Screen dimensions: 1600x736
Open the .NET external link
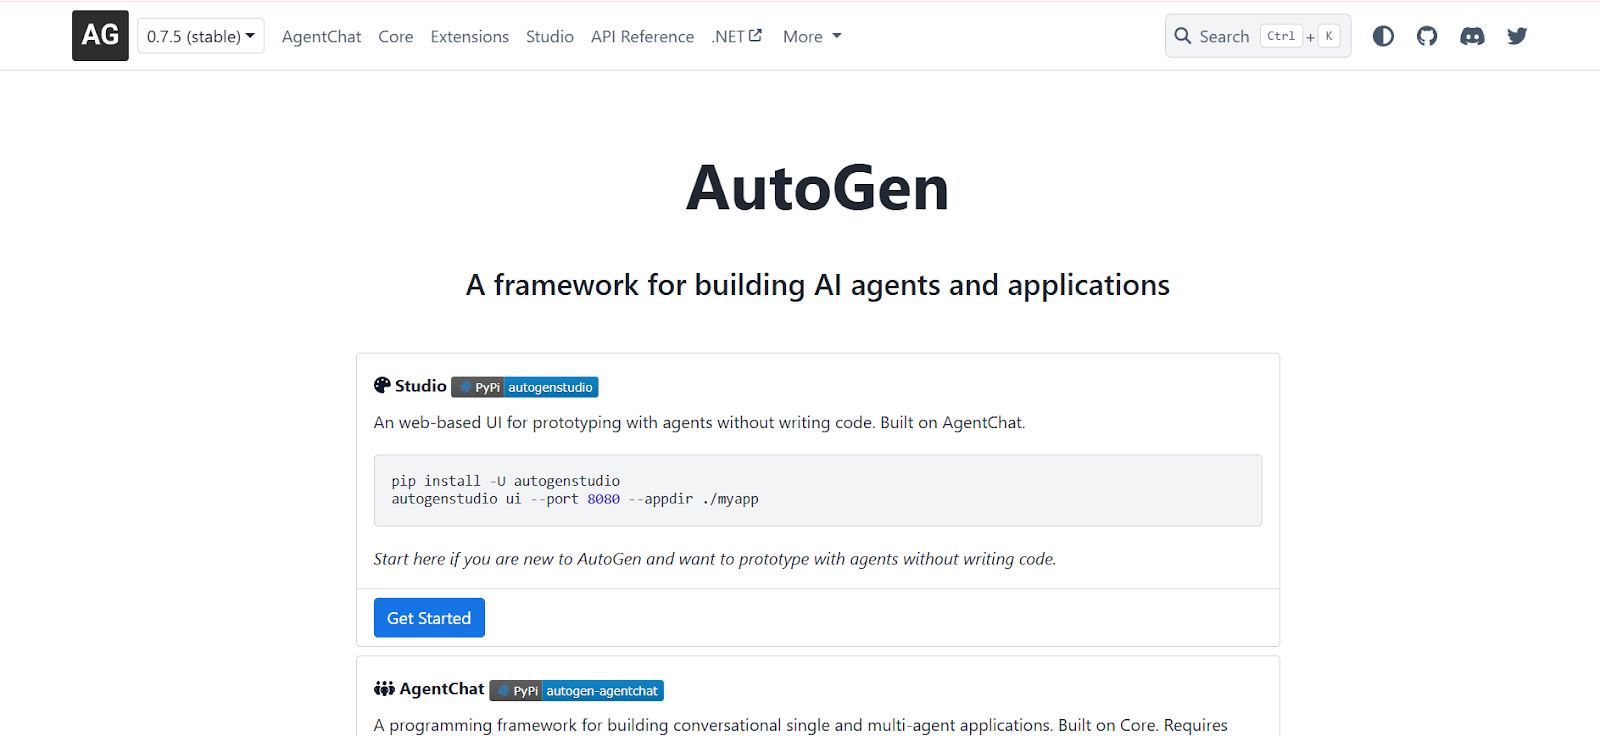(x=736, y=36)
